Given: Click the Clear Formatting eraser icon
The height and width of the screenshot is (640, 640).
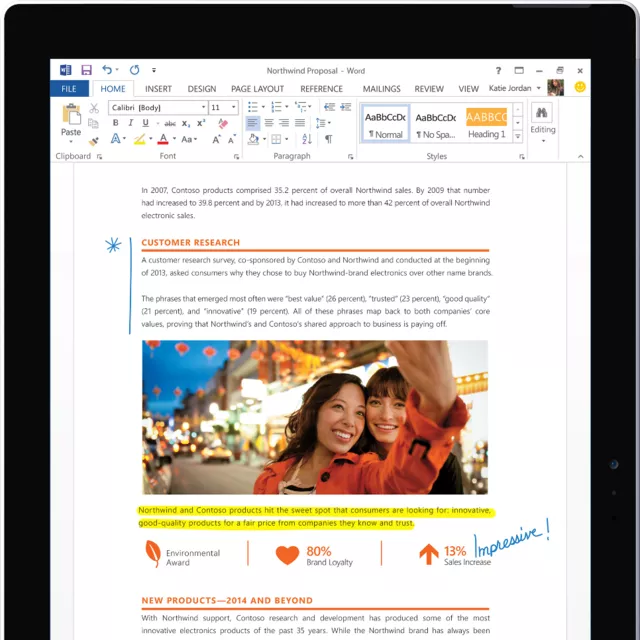Looking at the screenshot, I should 223,123.
